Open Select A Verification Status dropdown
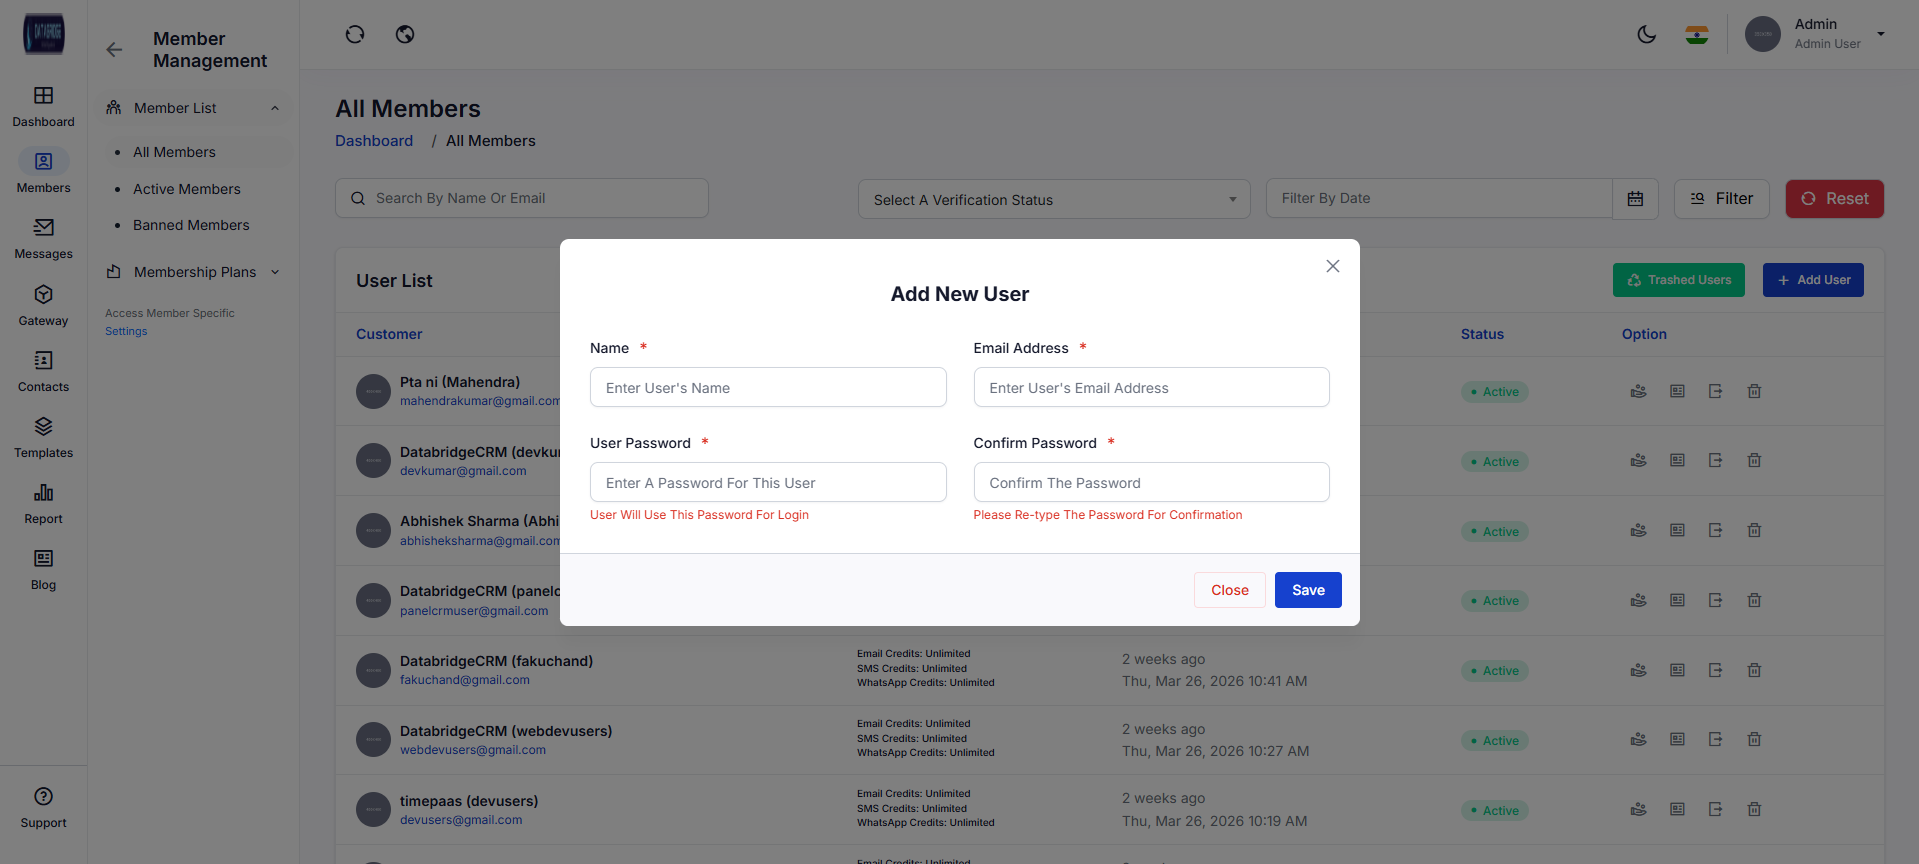This screenshot has height=864, width=1919. pyautogui.click(x=1053, y=200)
